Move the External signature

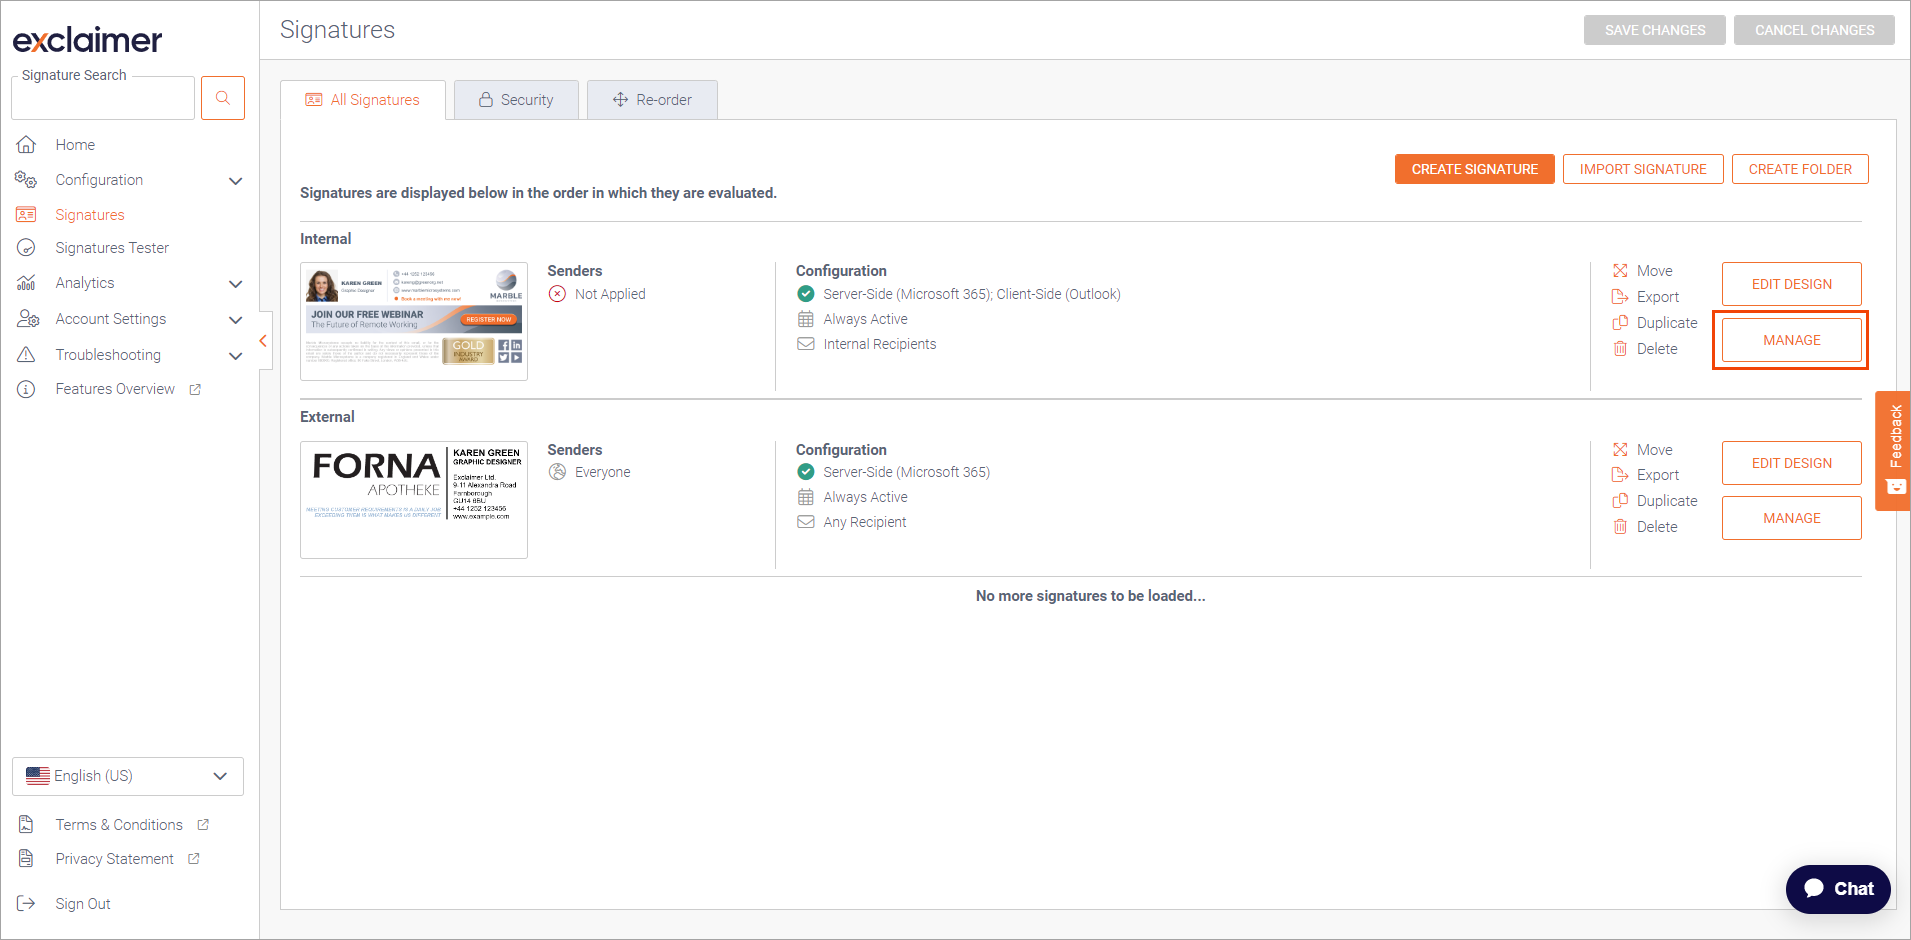(x=1654, y=450)
